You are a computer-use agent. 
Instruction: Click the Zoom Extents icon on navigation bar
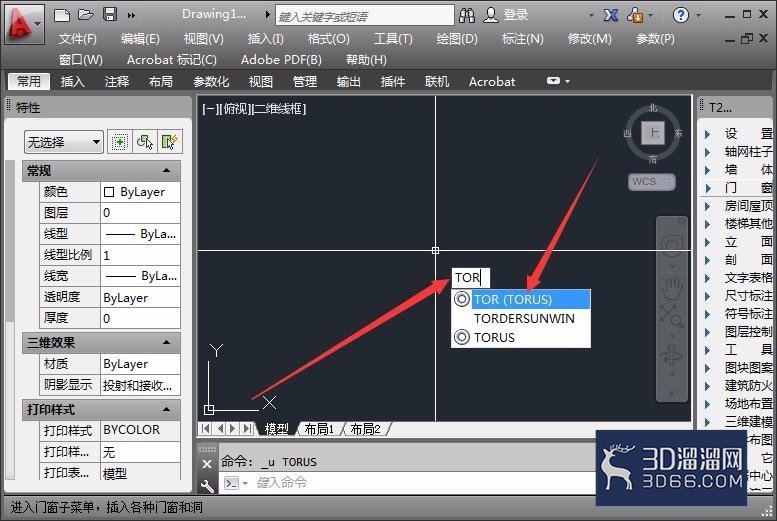(671, 315)
